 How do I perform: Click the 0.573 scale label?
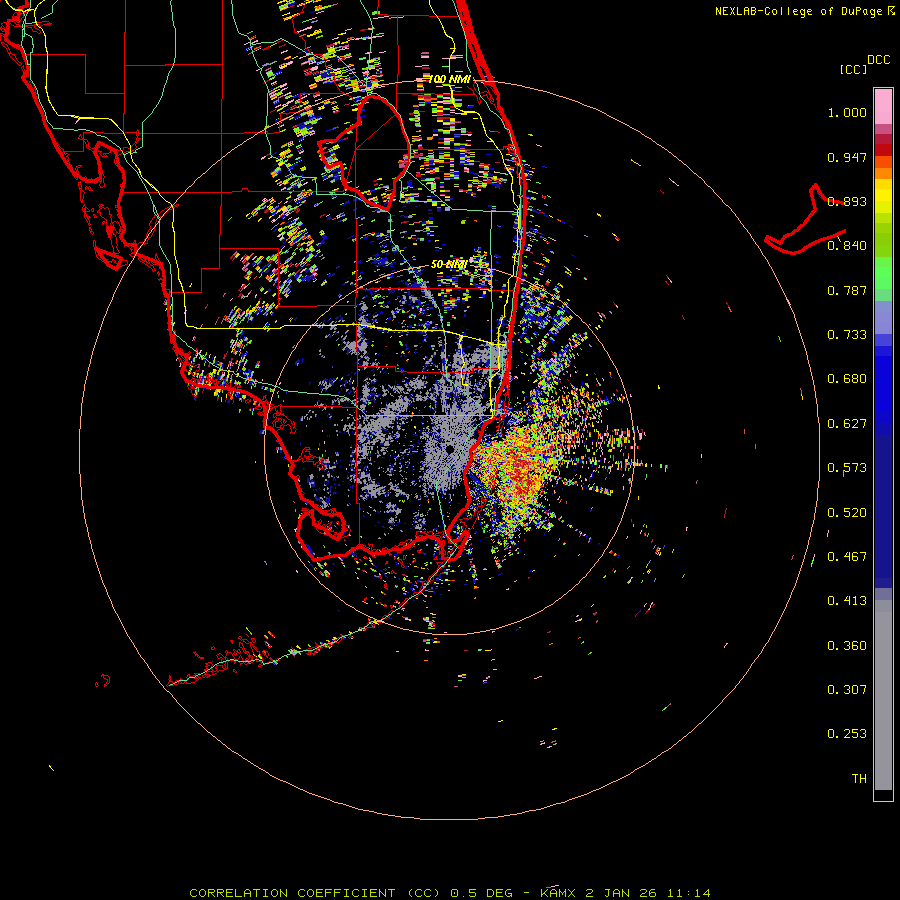point(847,468)
